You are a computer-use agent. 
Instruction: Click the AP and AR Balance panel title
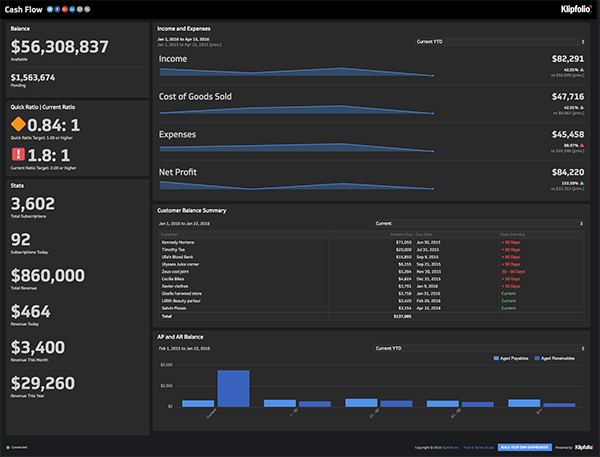[180, 337]
